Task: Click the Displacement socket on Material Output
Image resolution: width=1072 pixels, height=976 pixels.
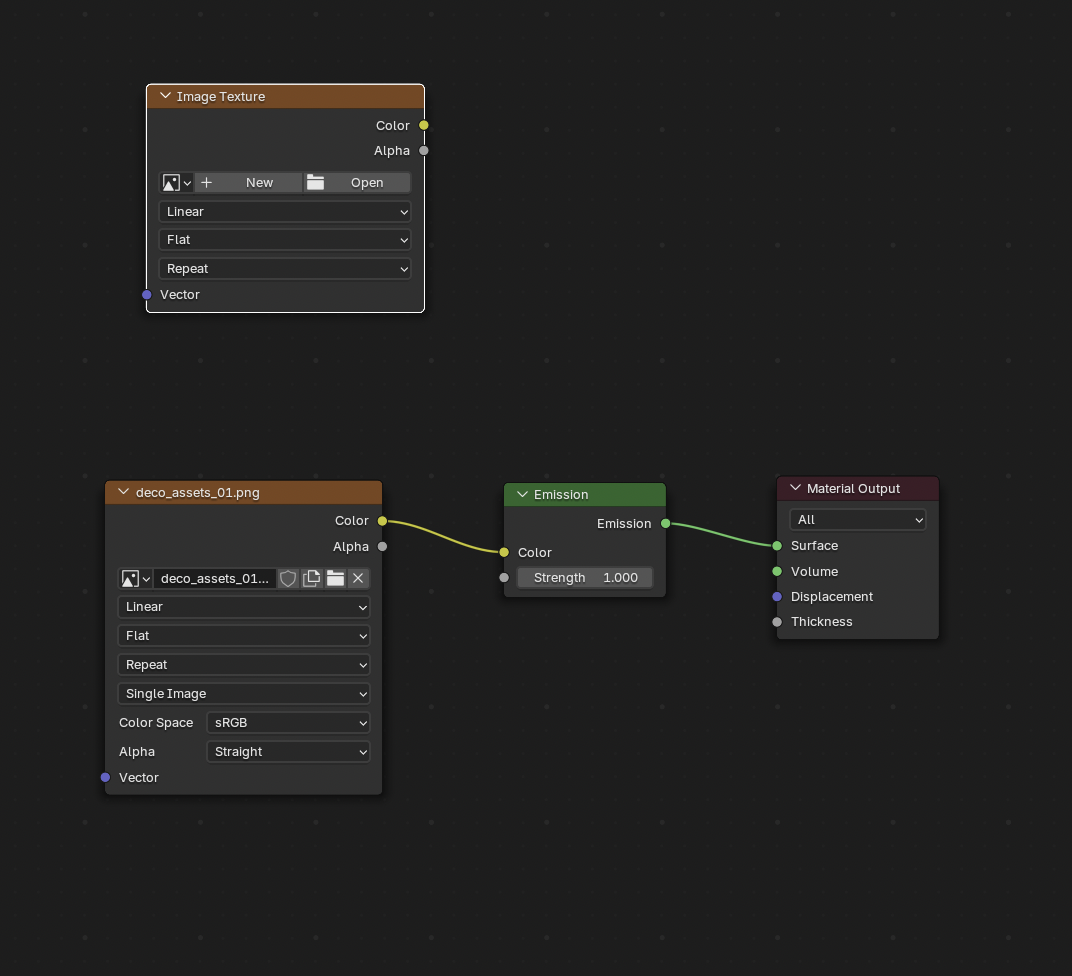Action: pyautogui.click(x=777, y=596)
